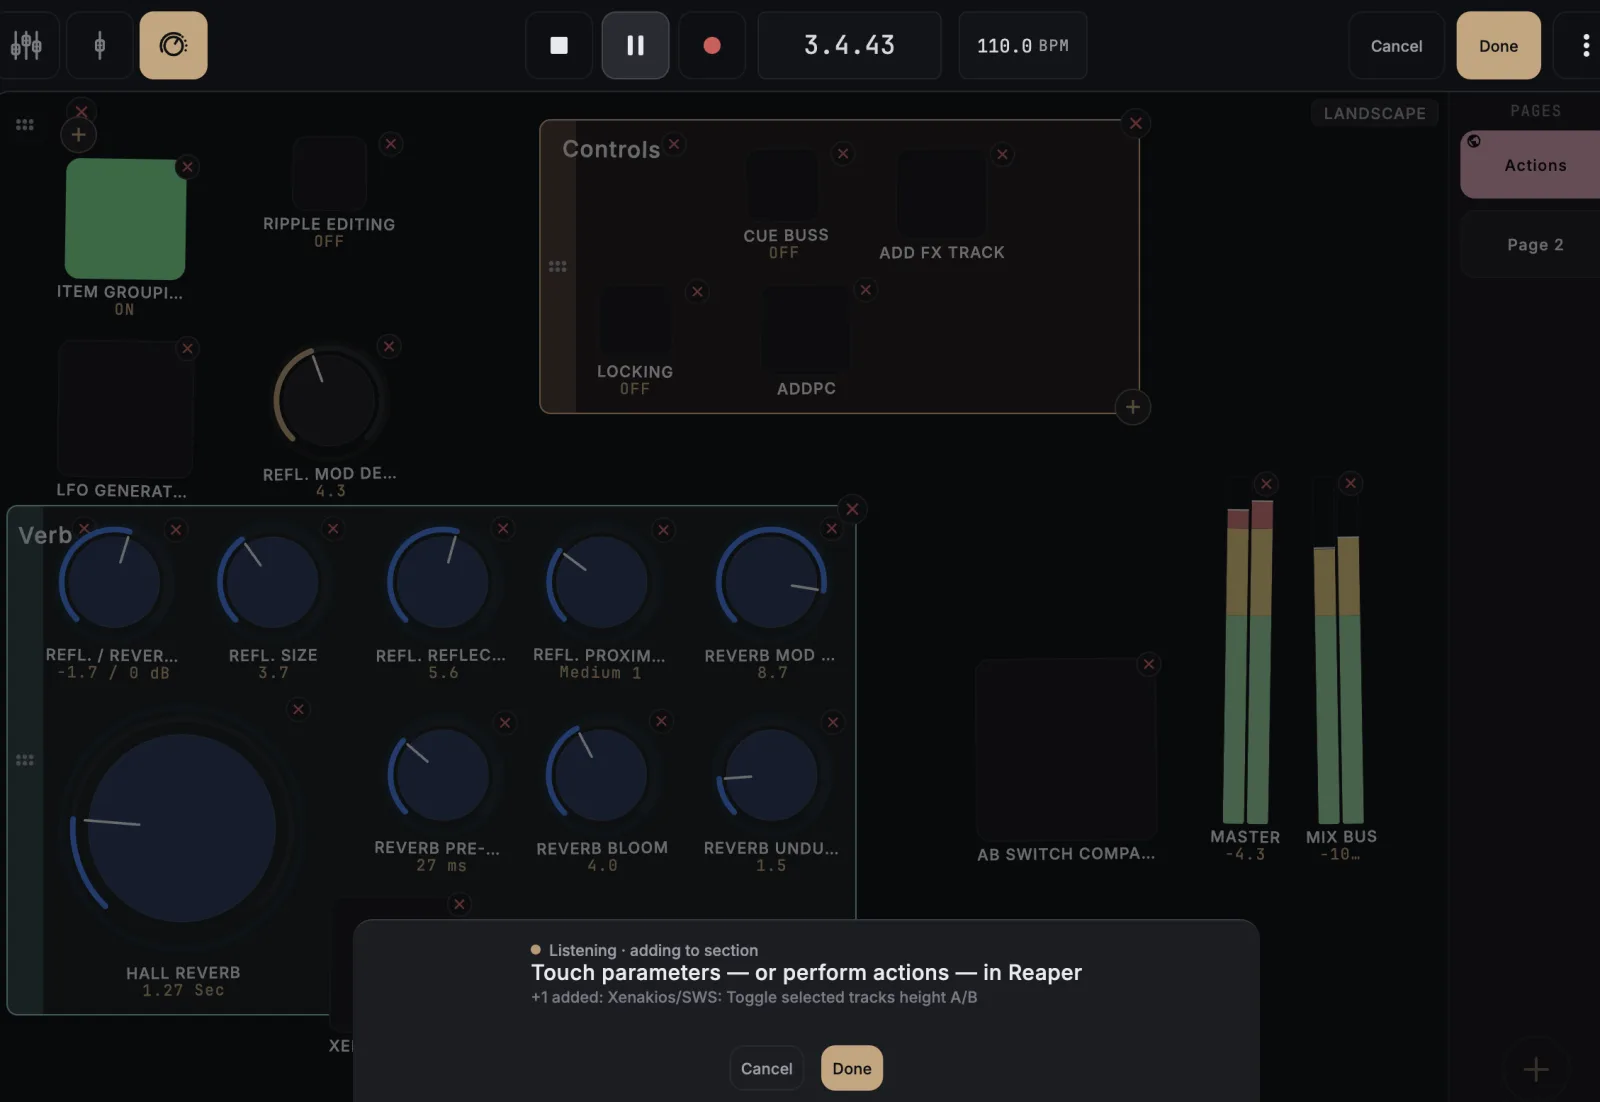Open the single channel strip icon

(99, 45)
